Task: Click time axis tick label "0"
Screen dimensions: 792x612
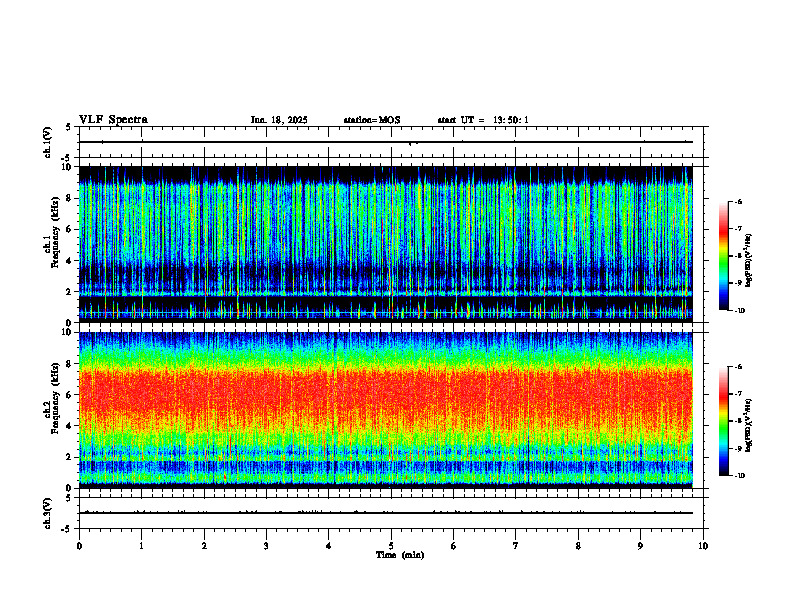Action: pyautogui.click(x=79, y=546)
